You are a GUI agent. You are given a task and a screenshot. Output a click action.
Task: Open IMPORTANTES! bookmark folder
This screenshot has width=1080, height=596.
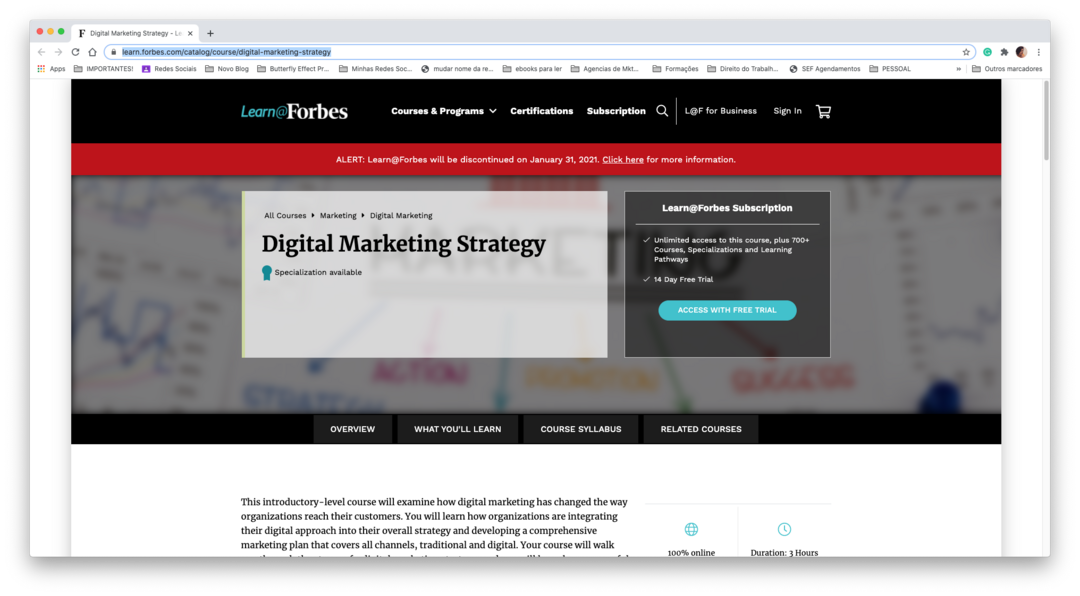[103, 69]
